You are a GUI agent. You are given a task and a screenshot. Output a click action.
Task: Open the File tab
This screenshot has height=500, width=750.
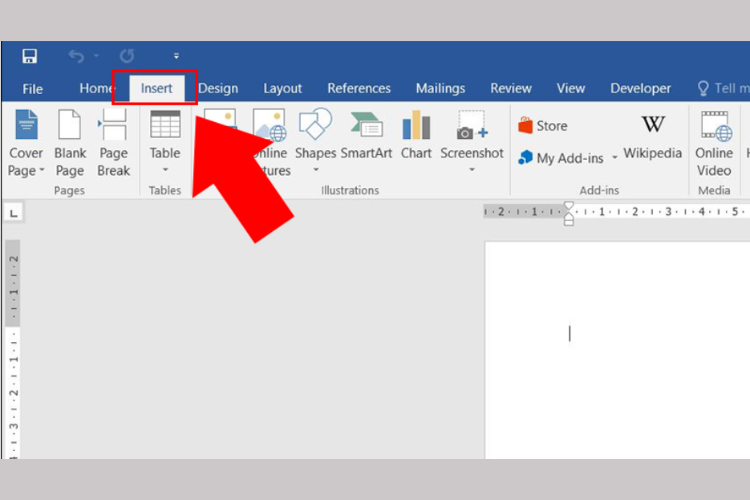click(x=33, y=89)
